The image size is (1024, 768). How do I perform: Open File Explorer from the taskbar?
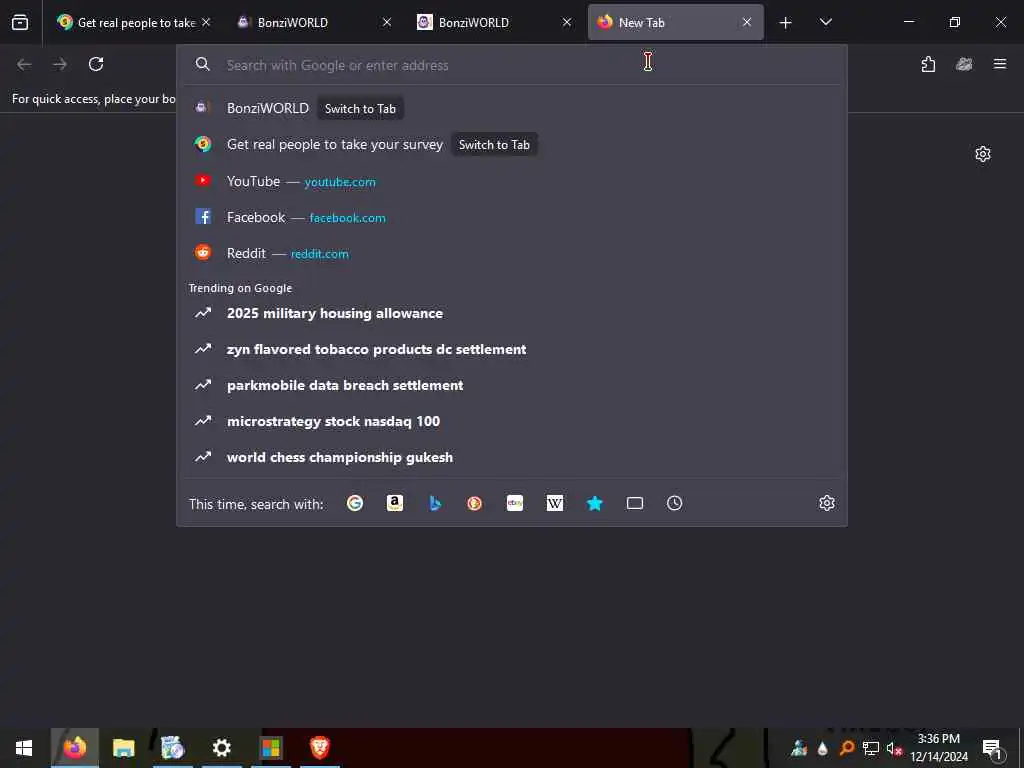click(123, 748)
